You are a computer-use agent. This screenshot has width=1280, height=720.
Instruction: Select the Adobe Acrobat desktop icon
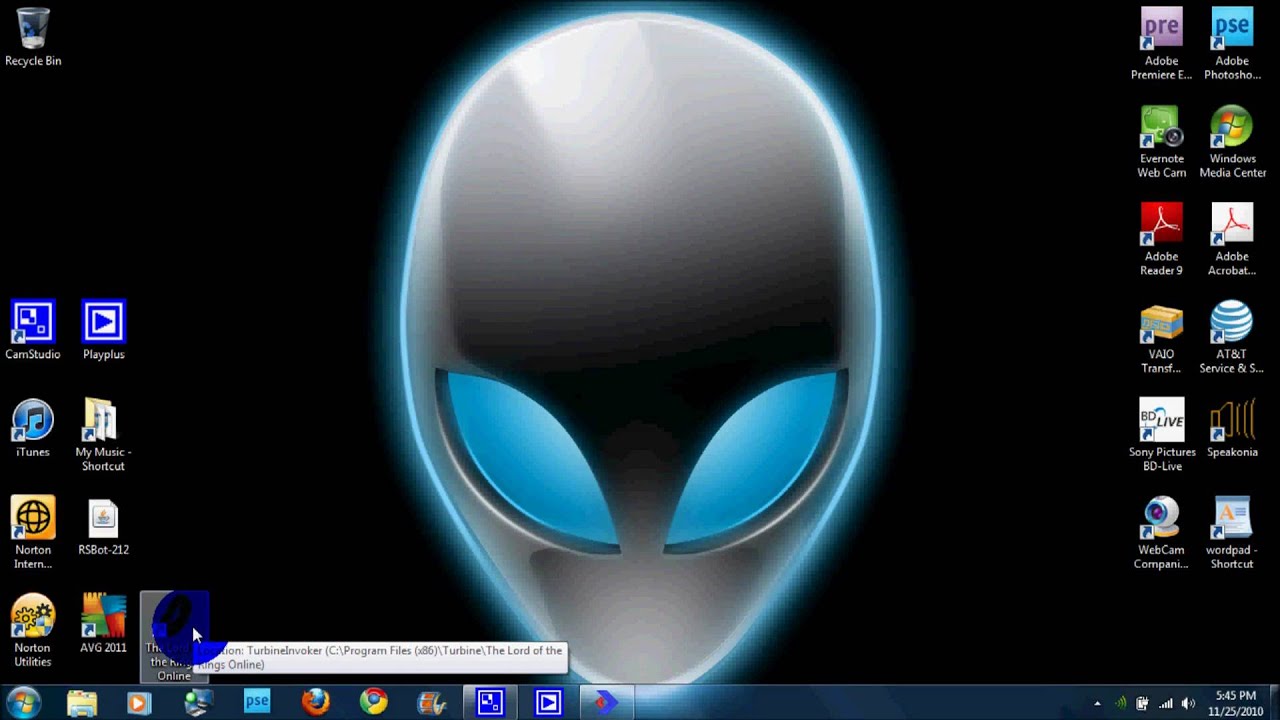(1232, 240)
